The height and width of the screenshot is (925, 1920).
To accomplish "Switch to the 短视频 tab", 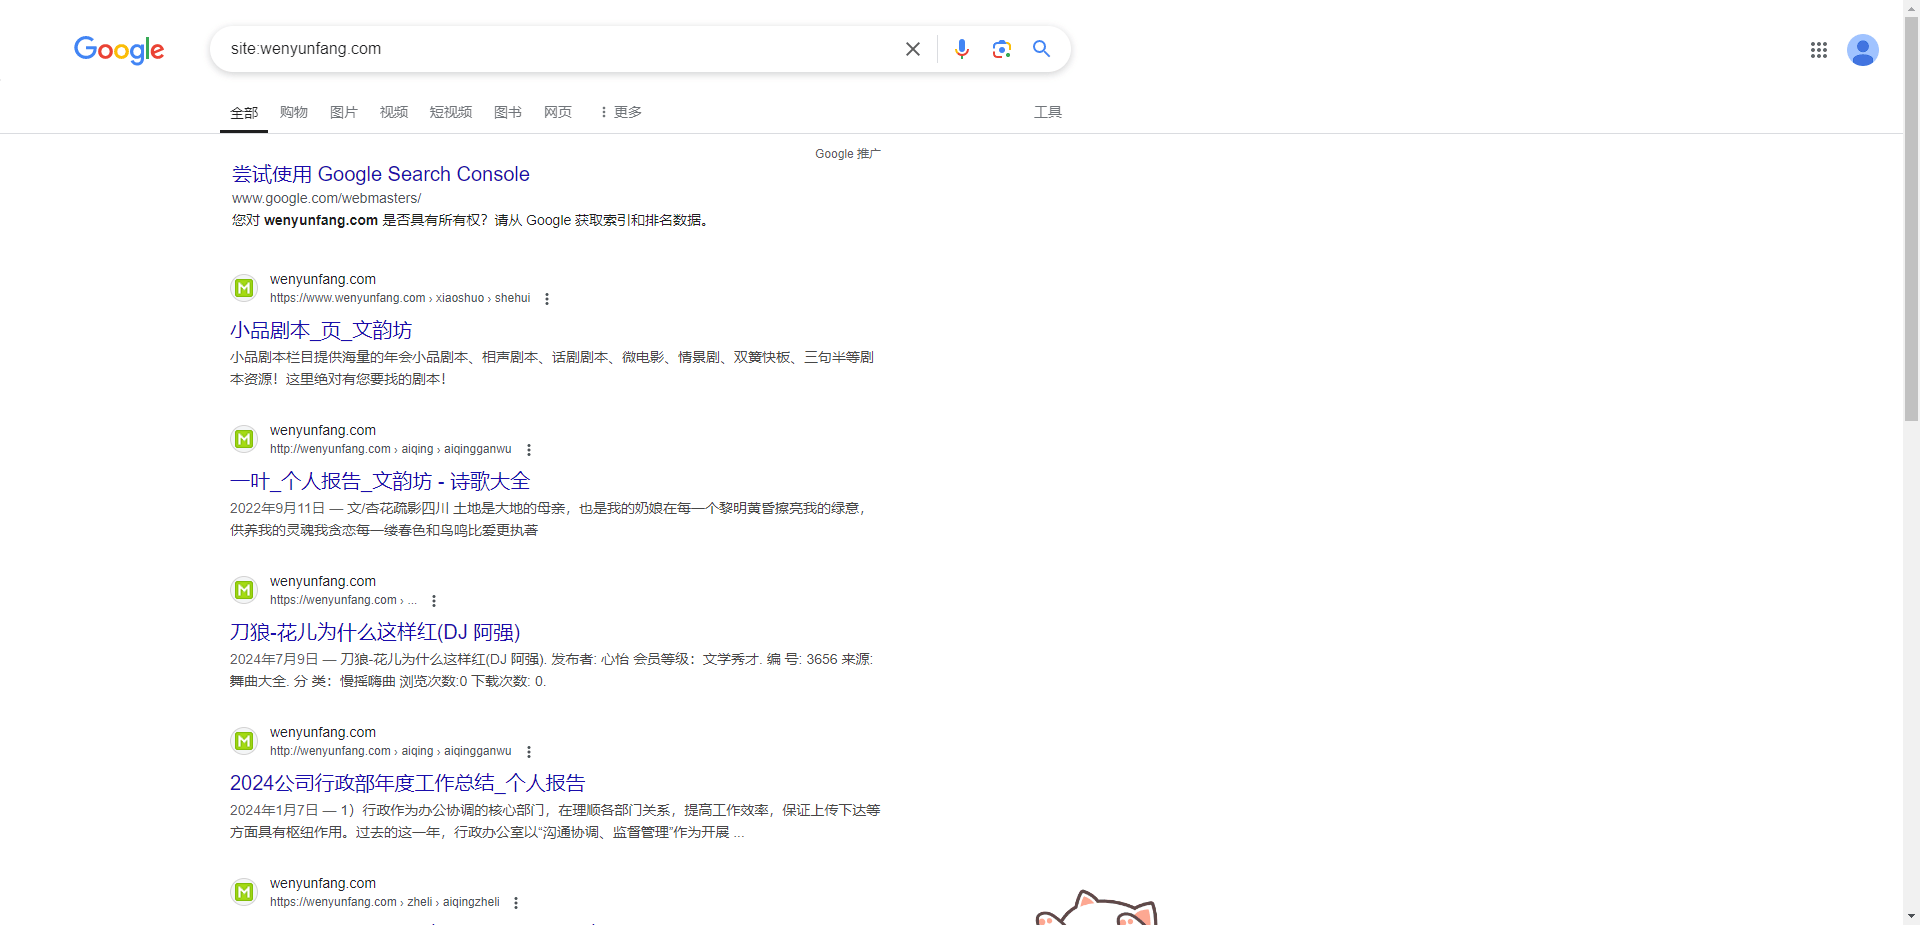I will (x=451, y=112).
